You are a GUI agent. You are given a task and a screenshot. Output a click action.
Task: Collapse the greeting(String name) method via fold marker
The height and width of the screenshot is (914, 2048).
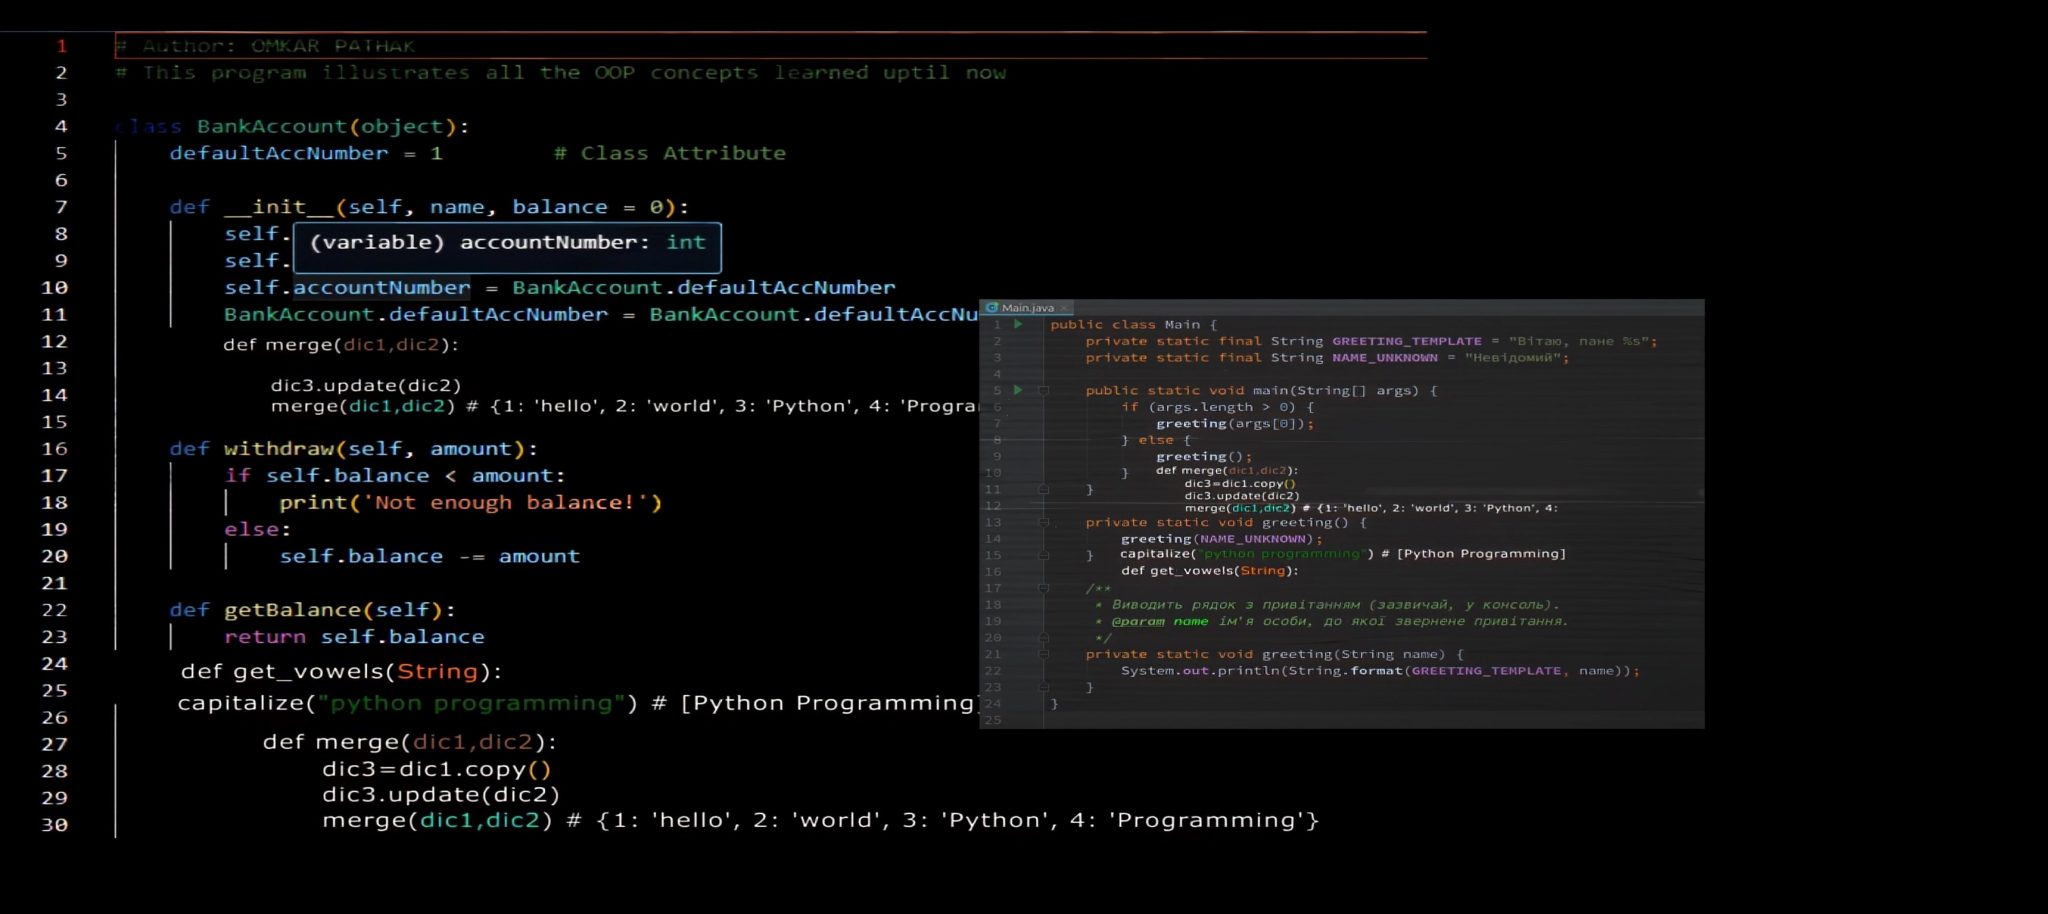point(1044,652)
